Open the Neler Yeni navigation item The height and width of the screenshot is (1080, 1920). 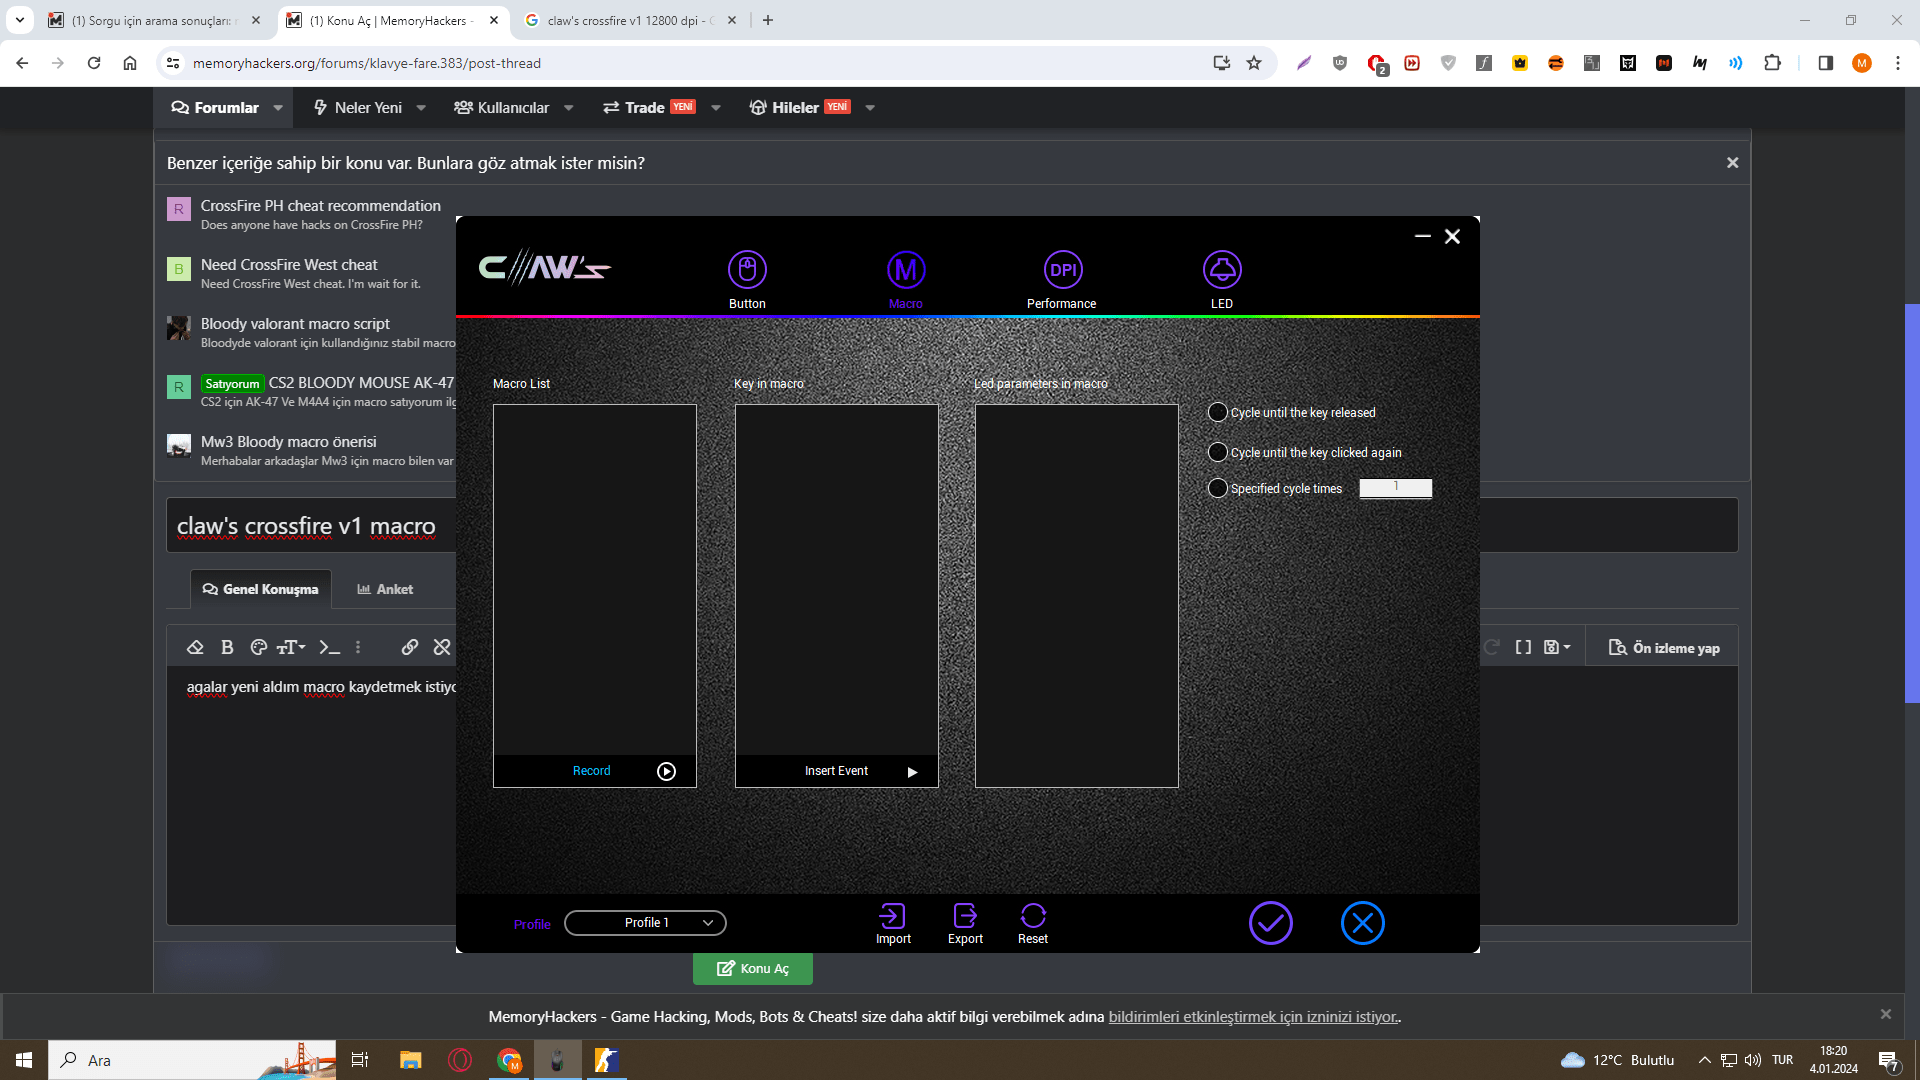pyautogui.click(x=357, y=108)
